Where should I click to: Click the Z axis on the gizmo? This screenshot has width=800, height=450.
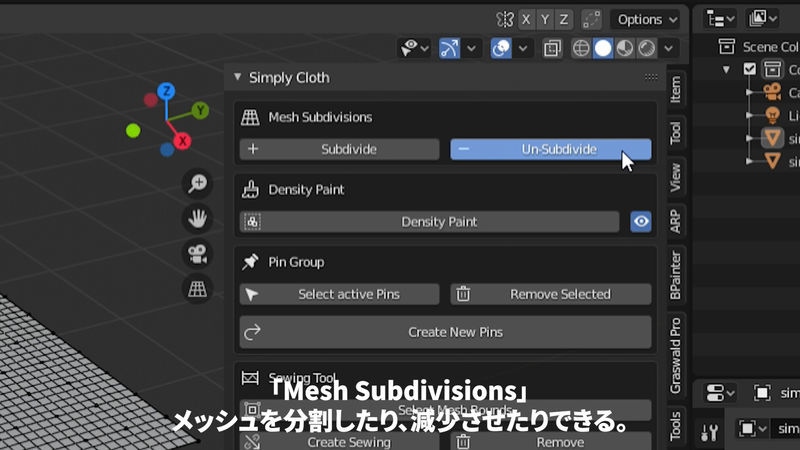pyautogui.click(x=166, y=91)
